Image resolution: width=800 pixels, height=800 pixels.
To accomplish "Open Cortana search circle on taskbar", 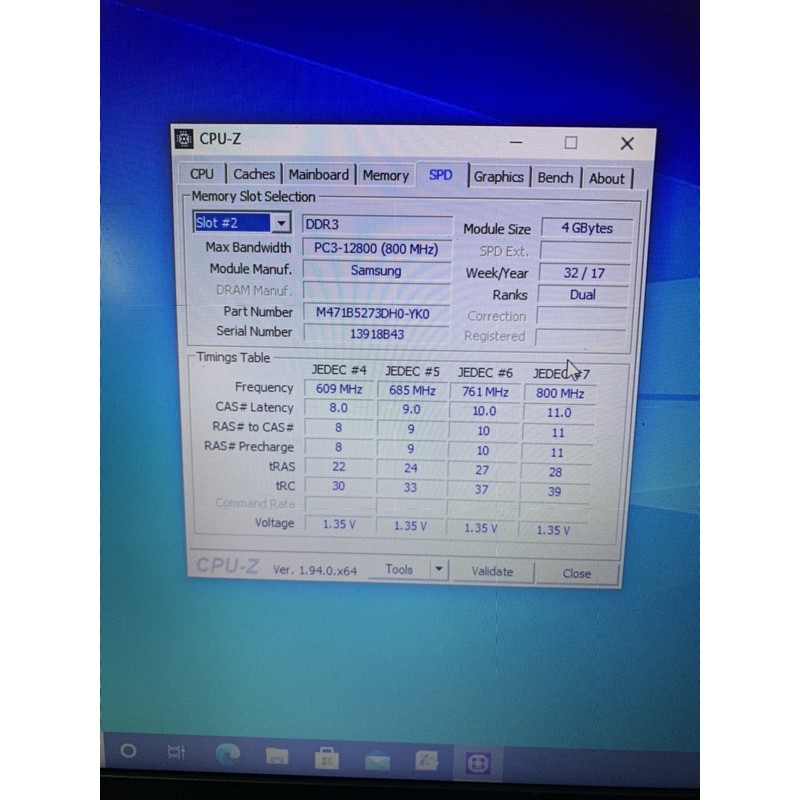I will (128, 751).
